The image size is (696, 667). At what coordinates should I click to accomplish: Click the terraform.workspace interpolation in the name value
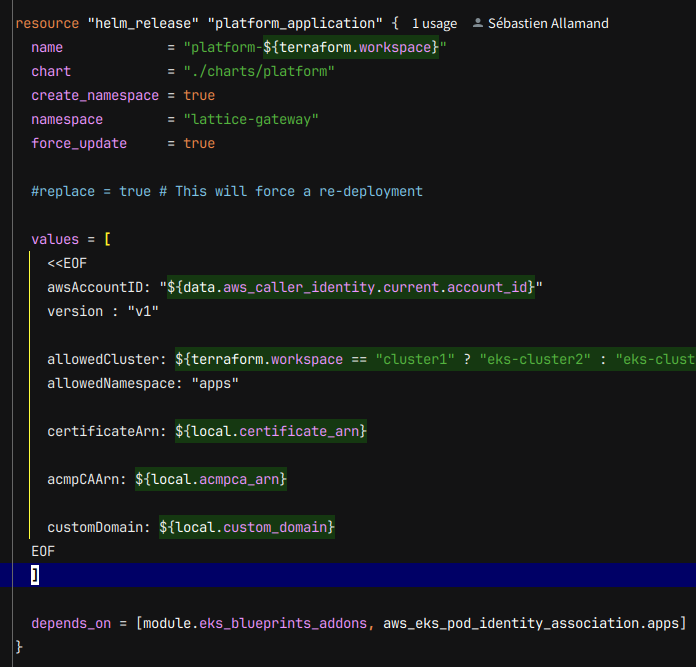pyautogui.click(x=351, y=47)
